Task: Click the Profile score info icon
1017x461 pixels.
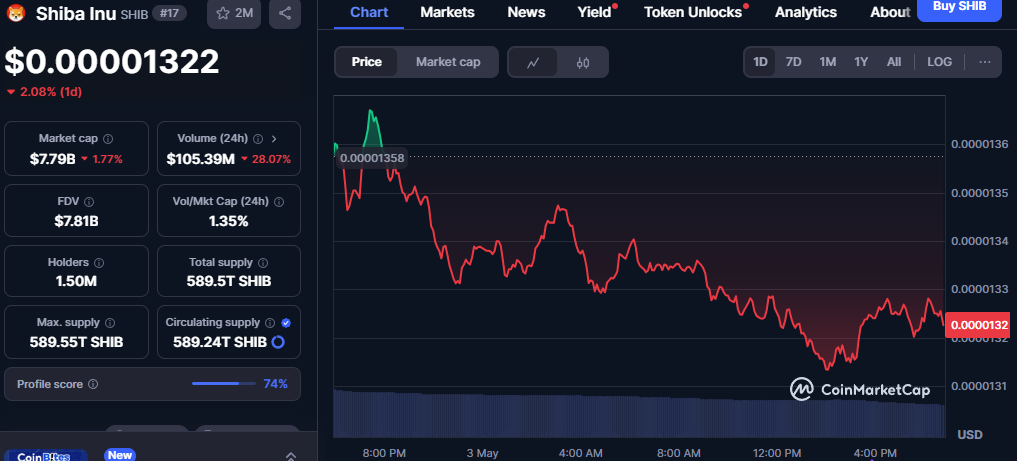Action: [x=93, y=384]
